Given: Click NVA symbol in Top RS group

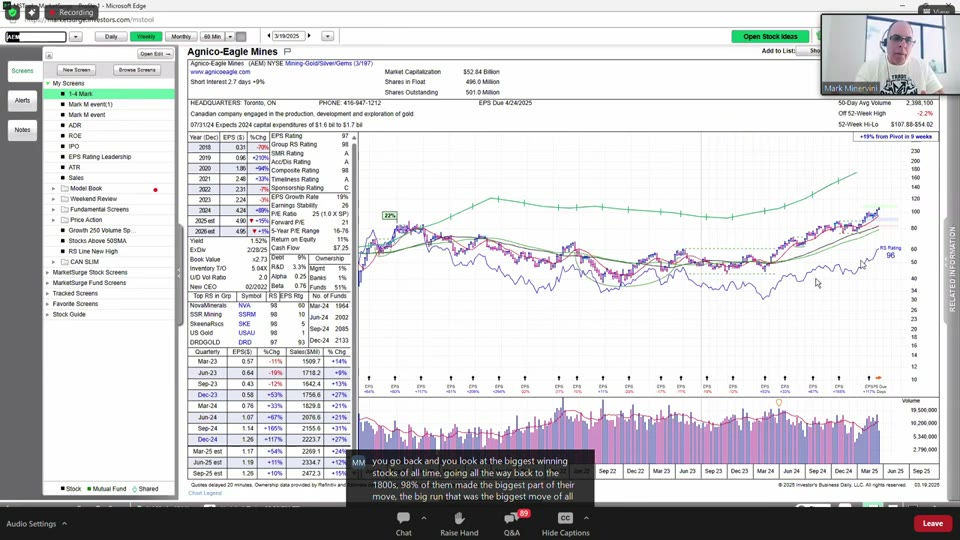Looking at the screenshot, I should (x=244, y=305).
